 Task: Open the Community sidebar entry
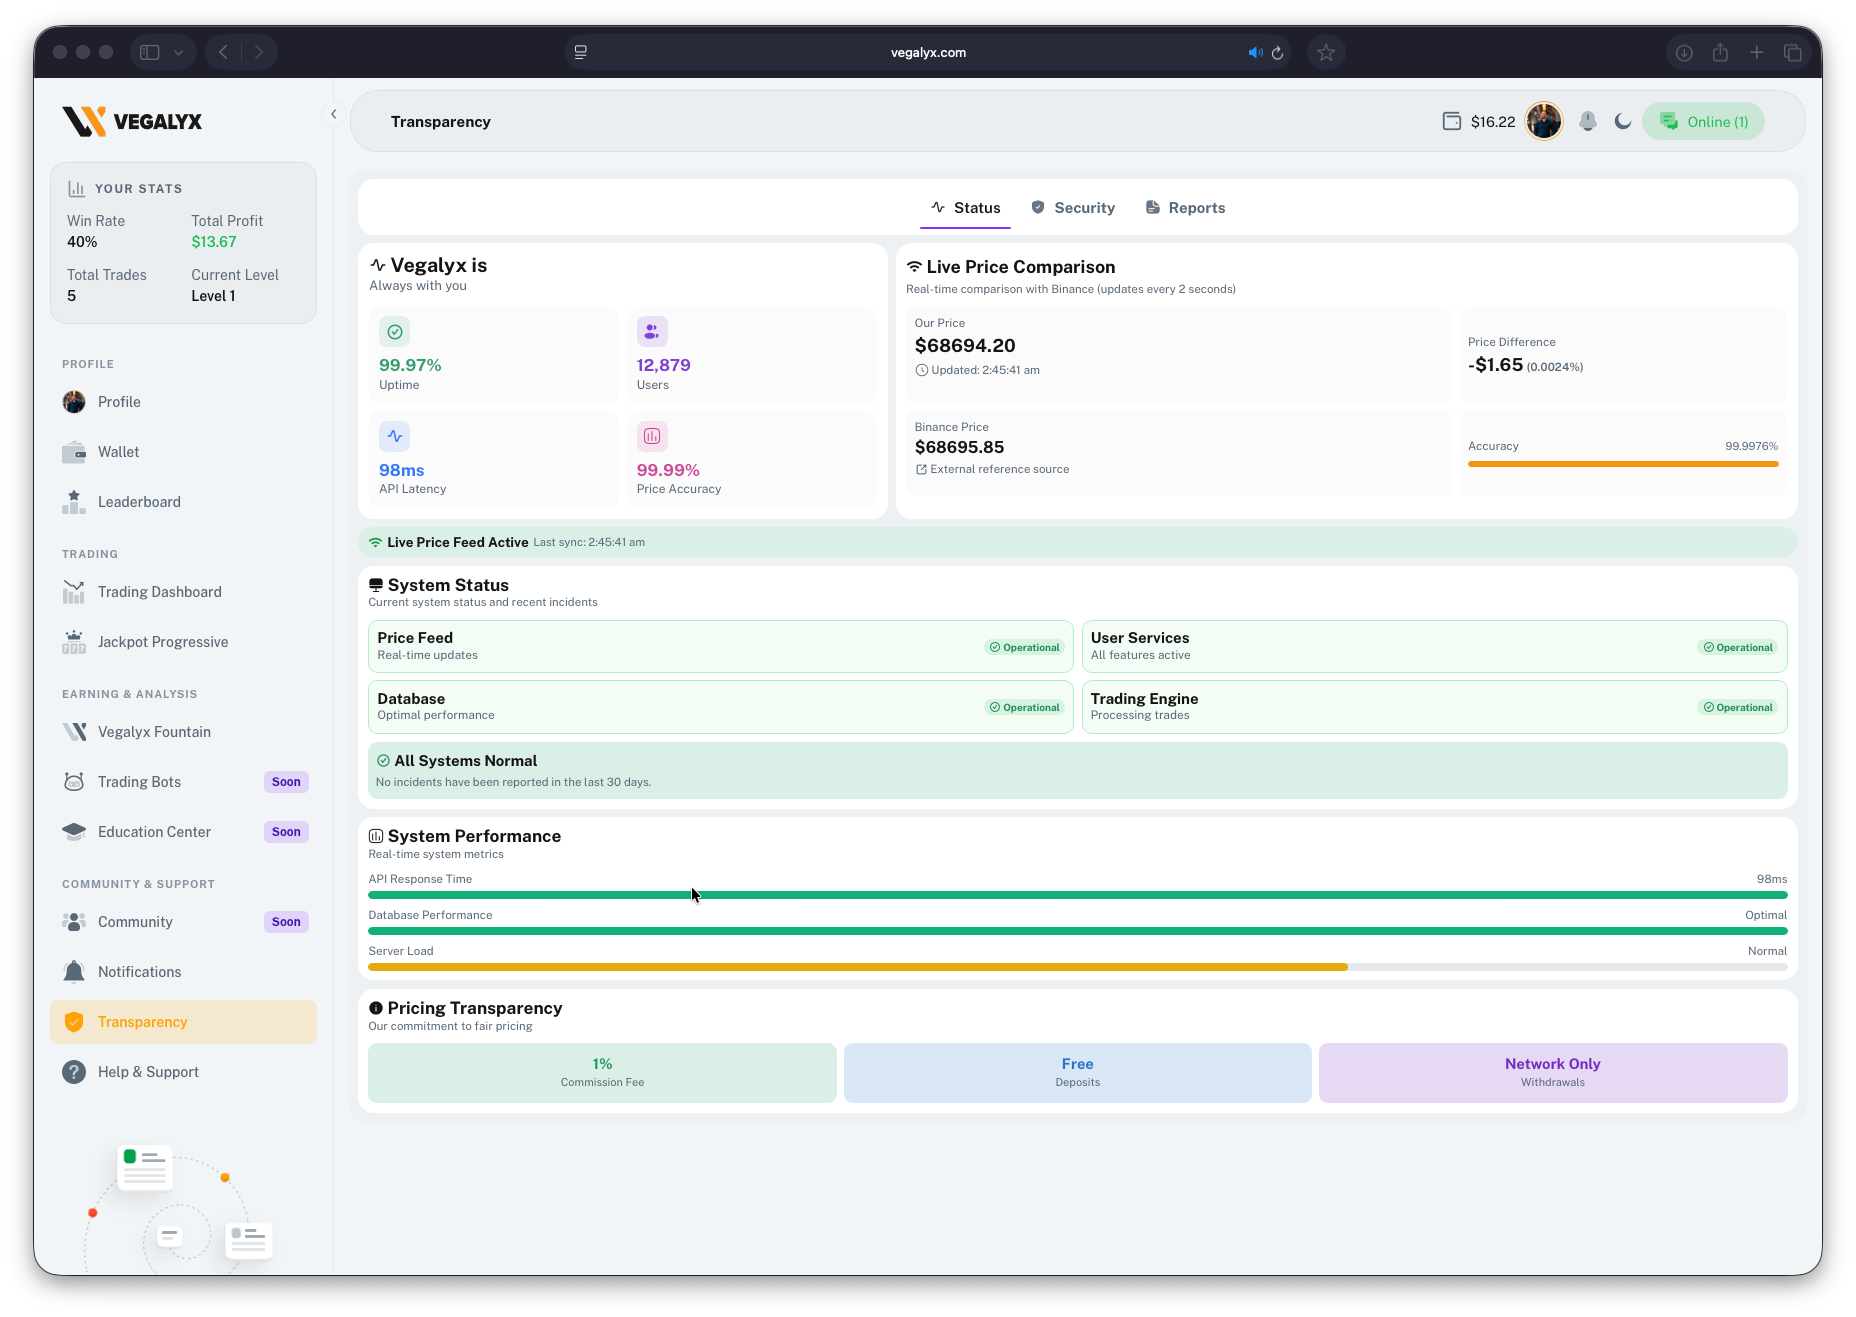(183, 922)
